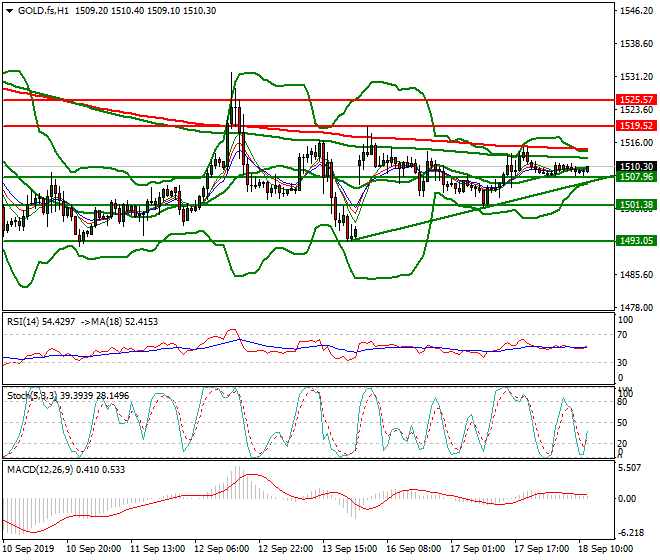Select the 1501.38 green support price label

pyautogui.click(x=636, y=205)
